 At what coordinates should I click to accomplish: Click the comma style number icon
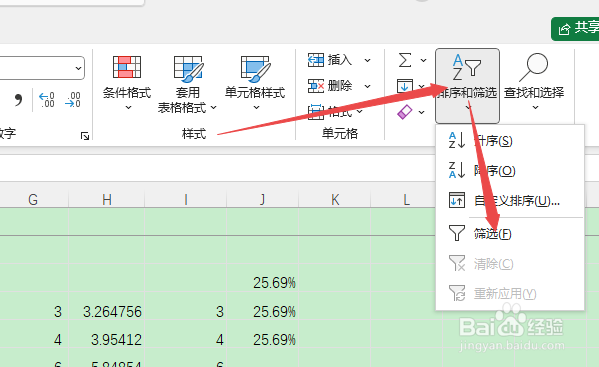point(18,100)
